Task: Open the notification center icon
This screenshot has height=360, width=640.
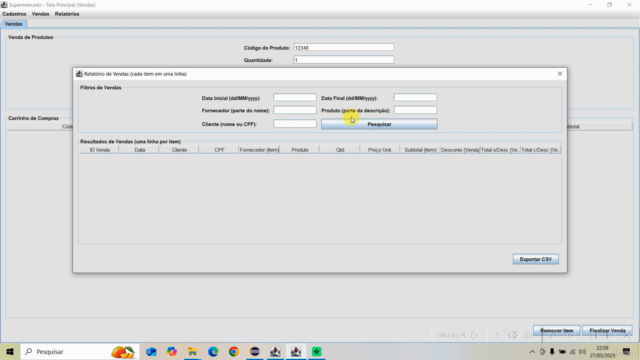Action: coord(627,352)
